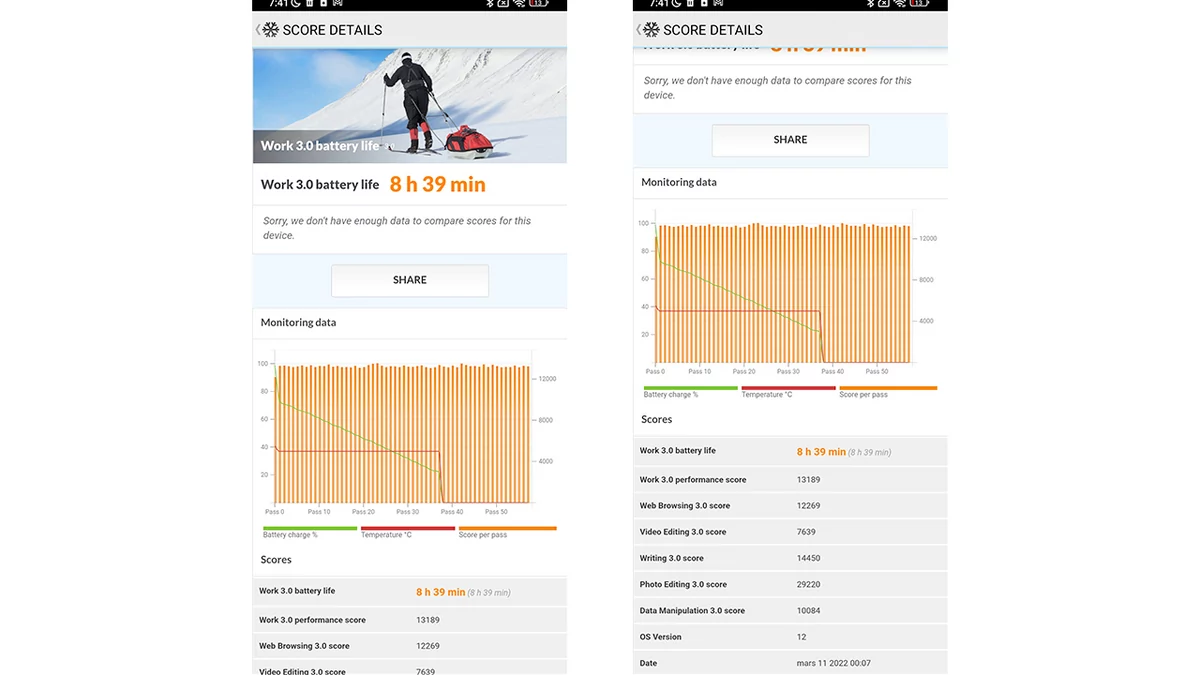Click the 'not enough data' message, left screenshot

(397, 228)
